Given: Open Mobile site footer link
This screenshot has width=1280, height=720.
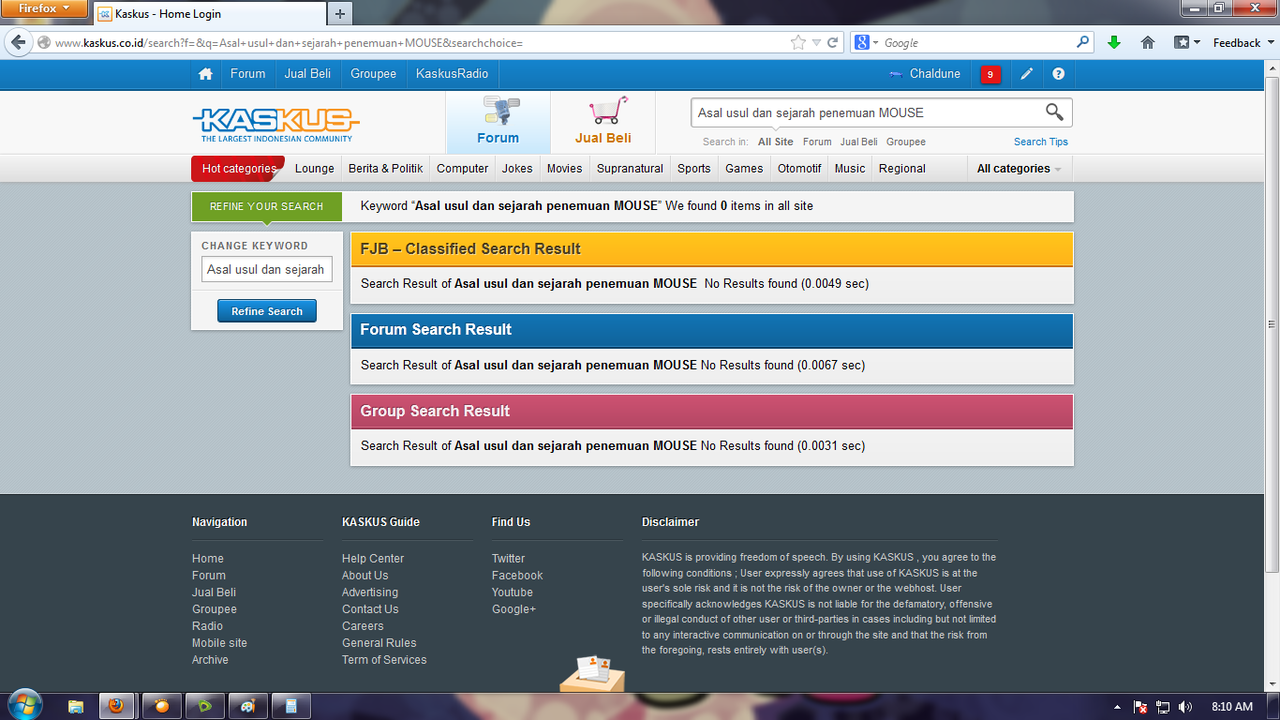Looking at the screenshot, I should (219, 643).
